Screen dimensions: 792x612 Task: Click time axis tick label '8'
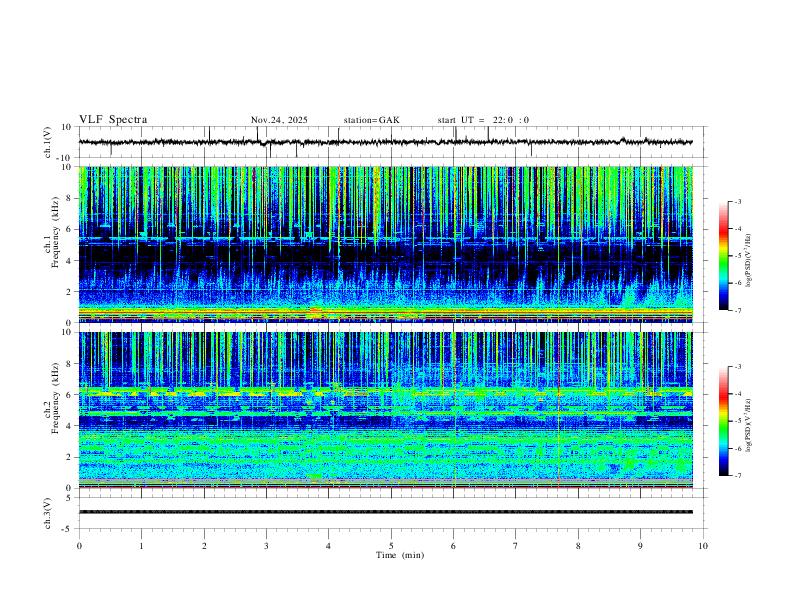tap(578, 546)
